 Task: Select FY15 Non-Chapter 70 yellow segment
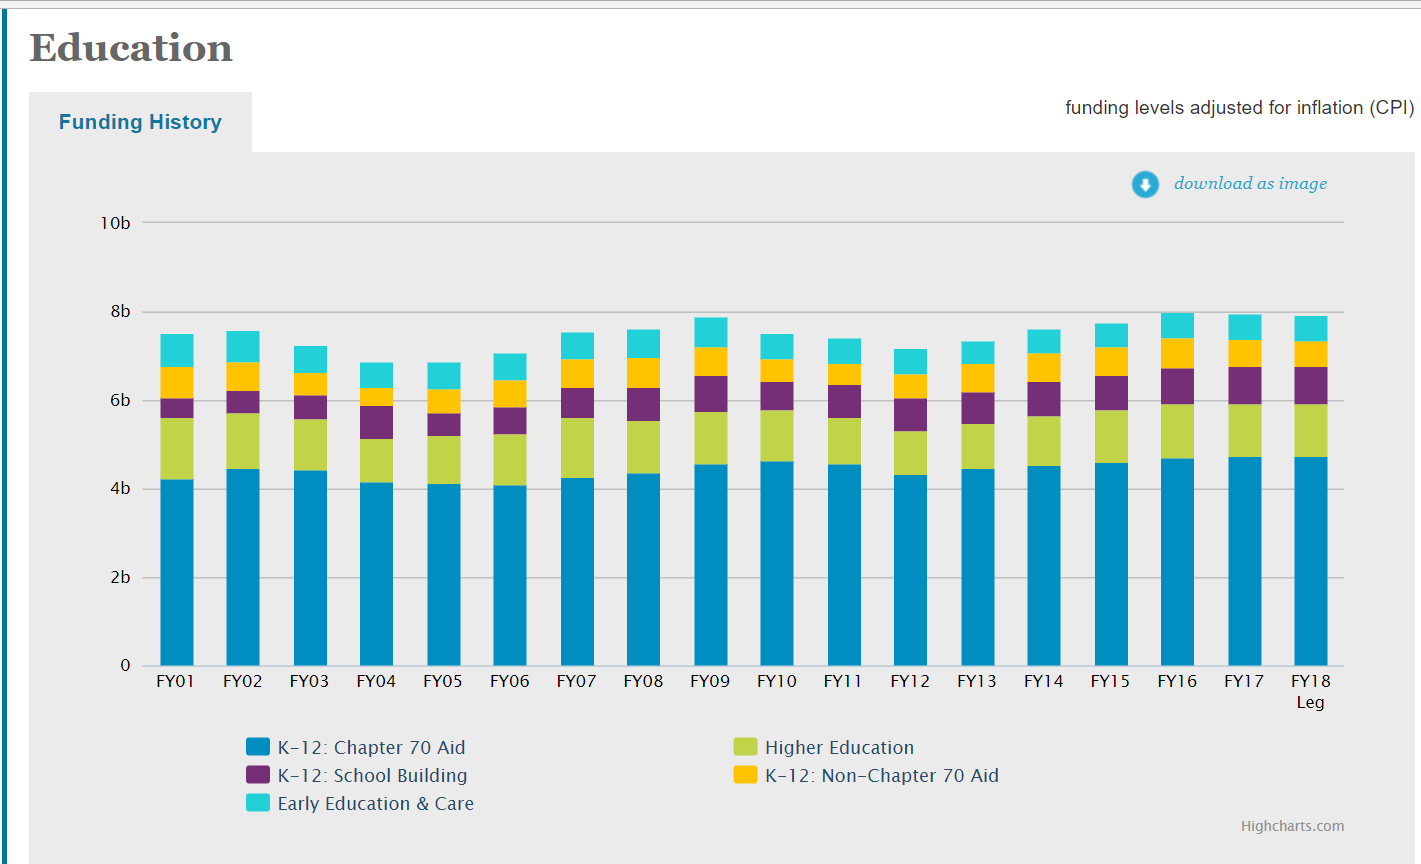(1111, 362)
